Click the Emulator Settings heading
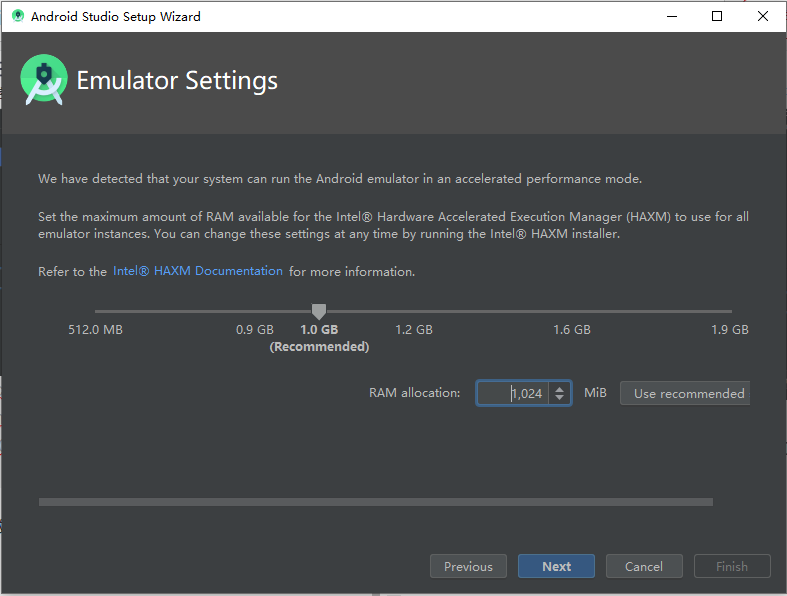Image resolution: width=787 pixels, height=596 pixels. point(177,80)
